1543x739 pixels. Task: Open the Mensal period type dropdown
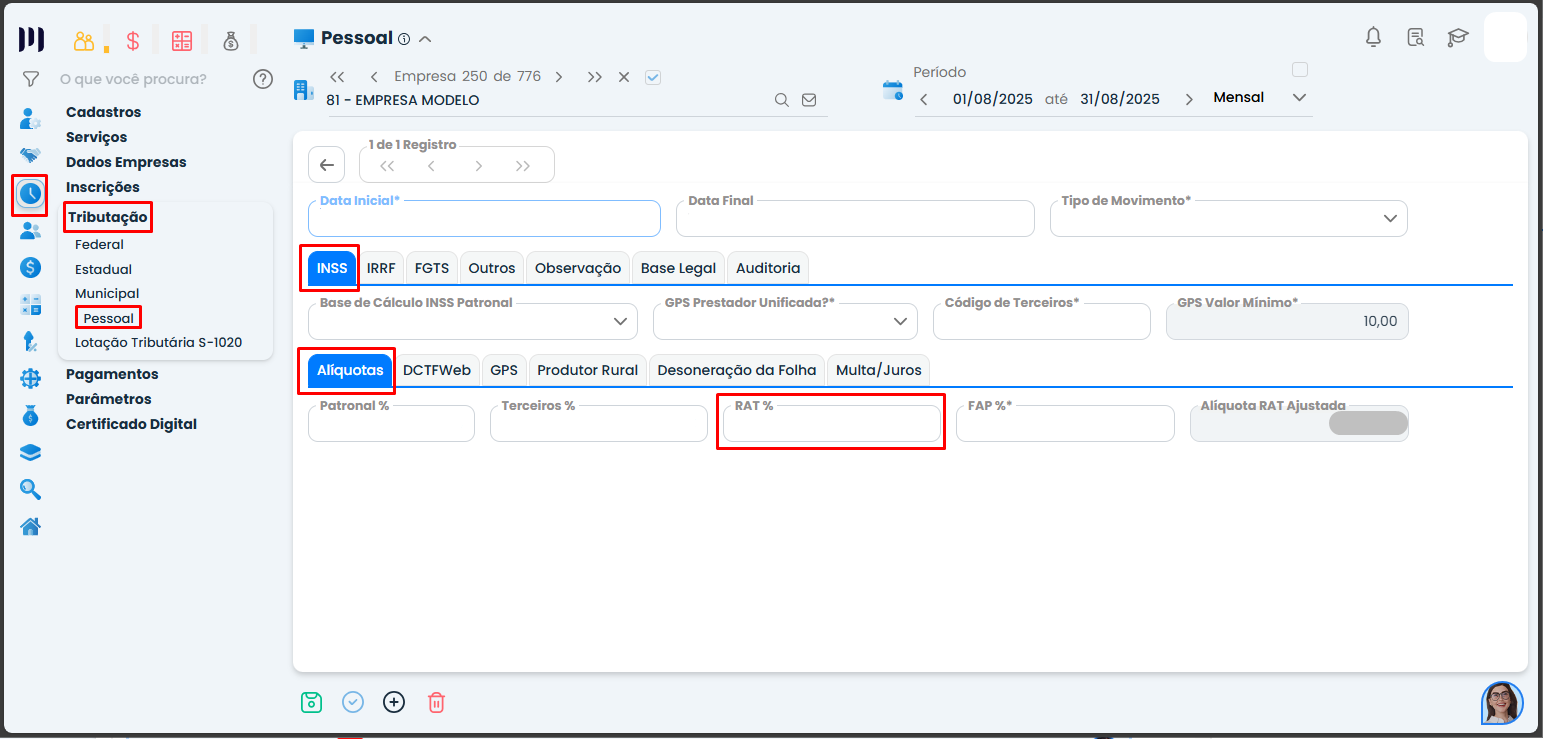pos(1299,98)
